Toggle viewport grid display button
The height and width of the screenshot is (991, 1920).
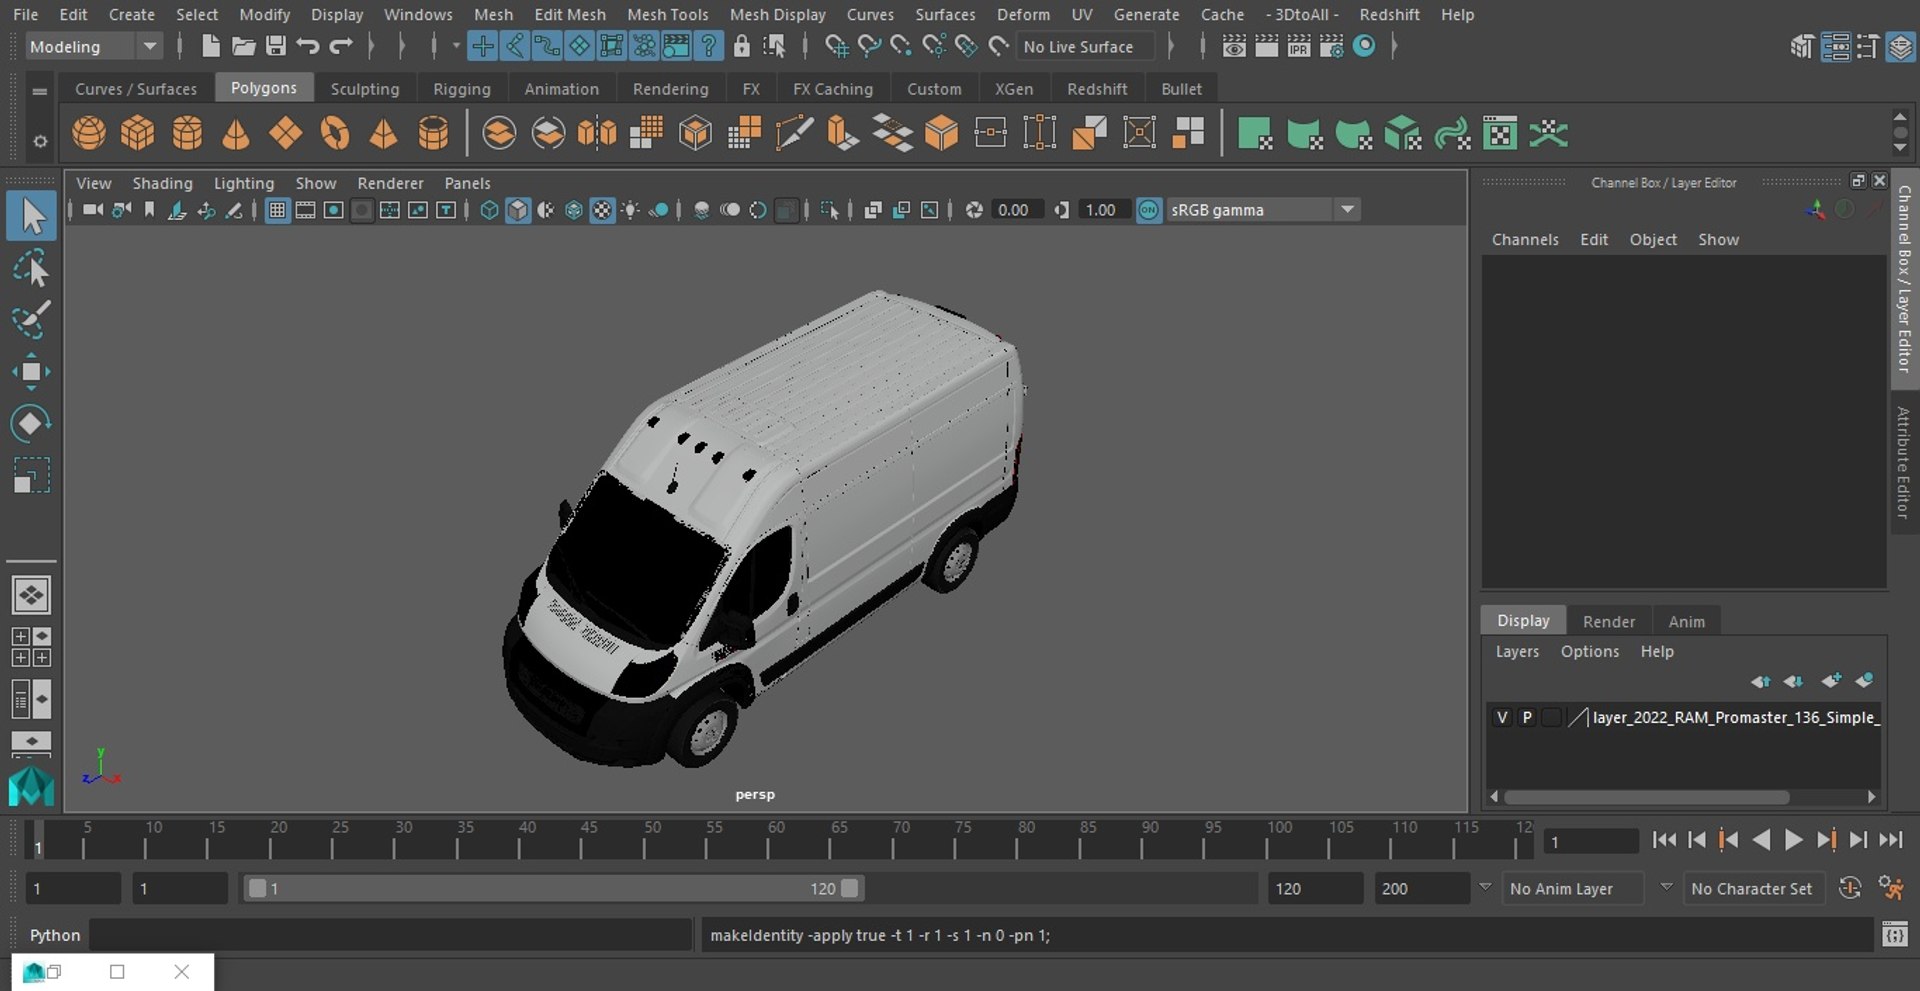[277, 210]
